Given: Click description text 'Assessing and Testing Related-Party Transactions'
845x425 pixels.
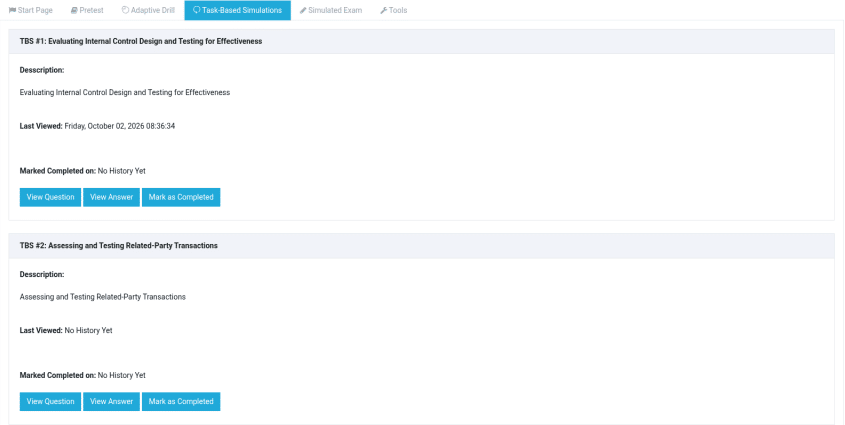Looking at the screenshot, I should pyautogui.click(x=103, y=297).
